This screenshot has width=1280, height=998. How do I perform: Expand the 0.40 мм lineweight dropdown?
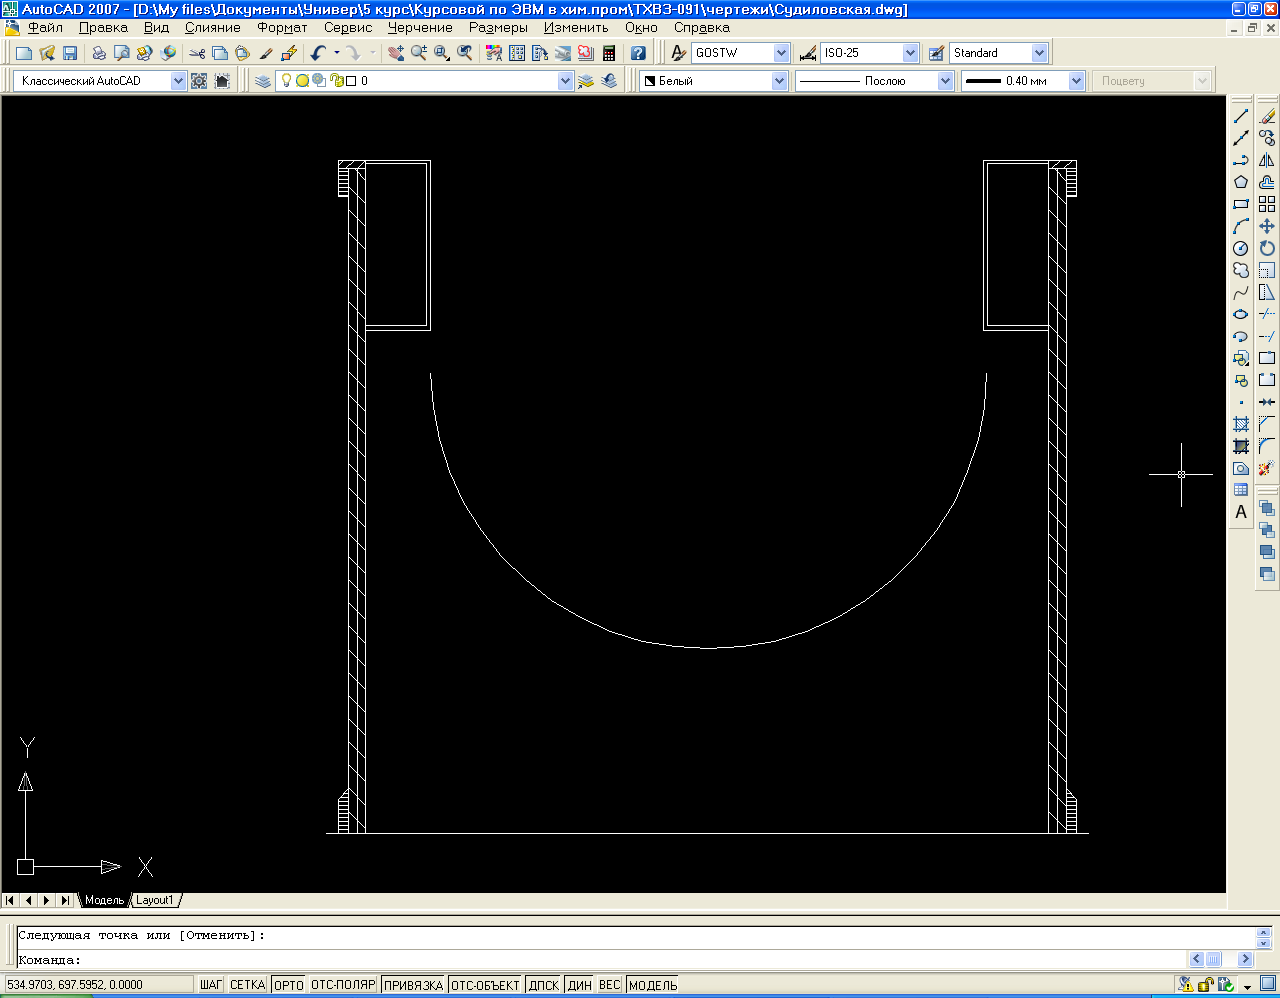click(1076, 81)
